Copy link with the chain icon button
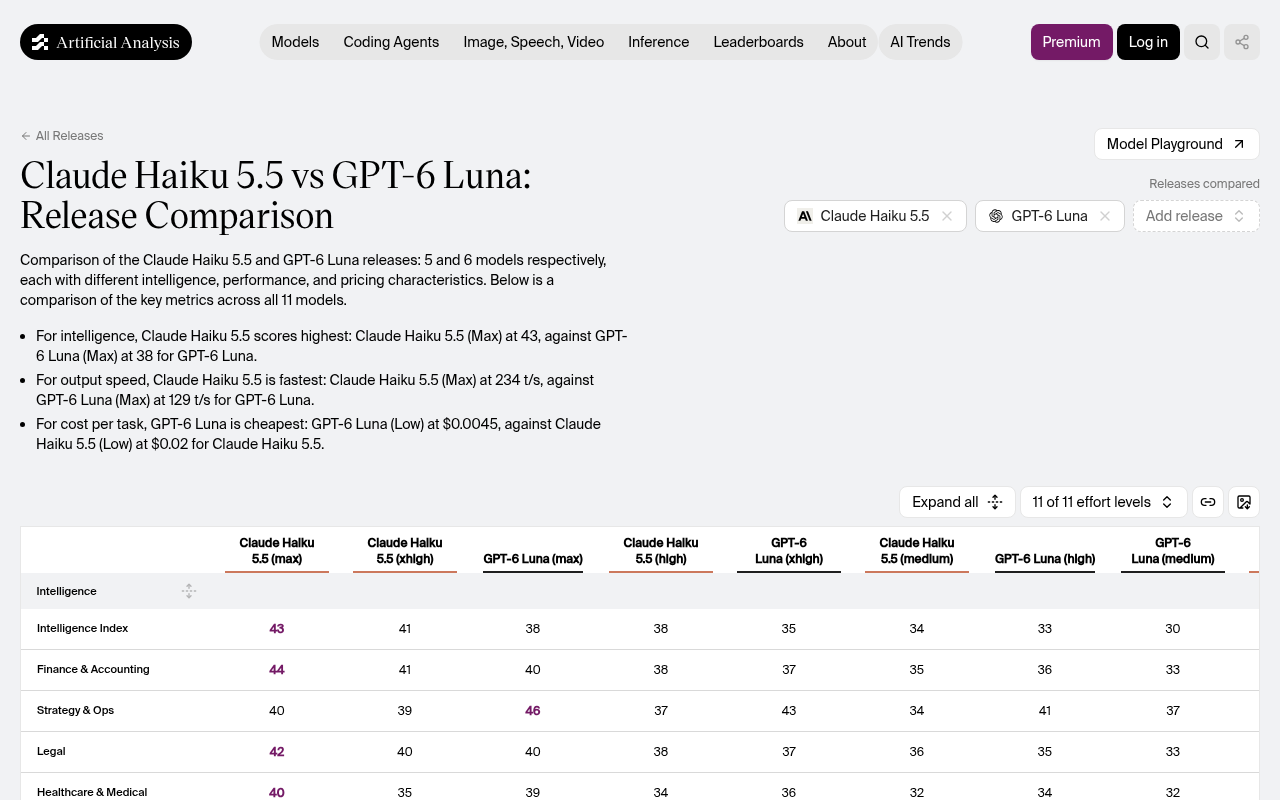The image size is (1280, 800). coord(1208,502)
